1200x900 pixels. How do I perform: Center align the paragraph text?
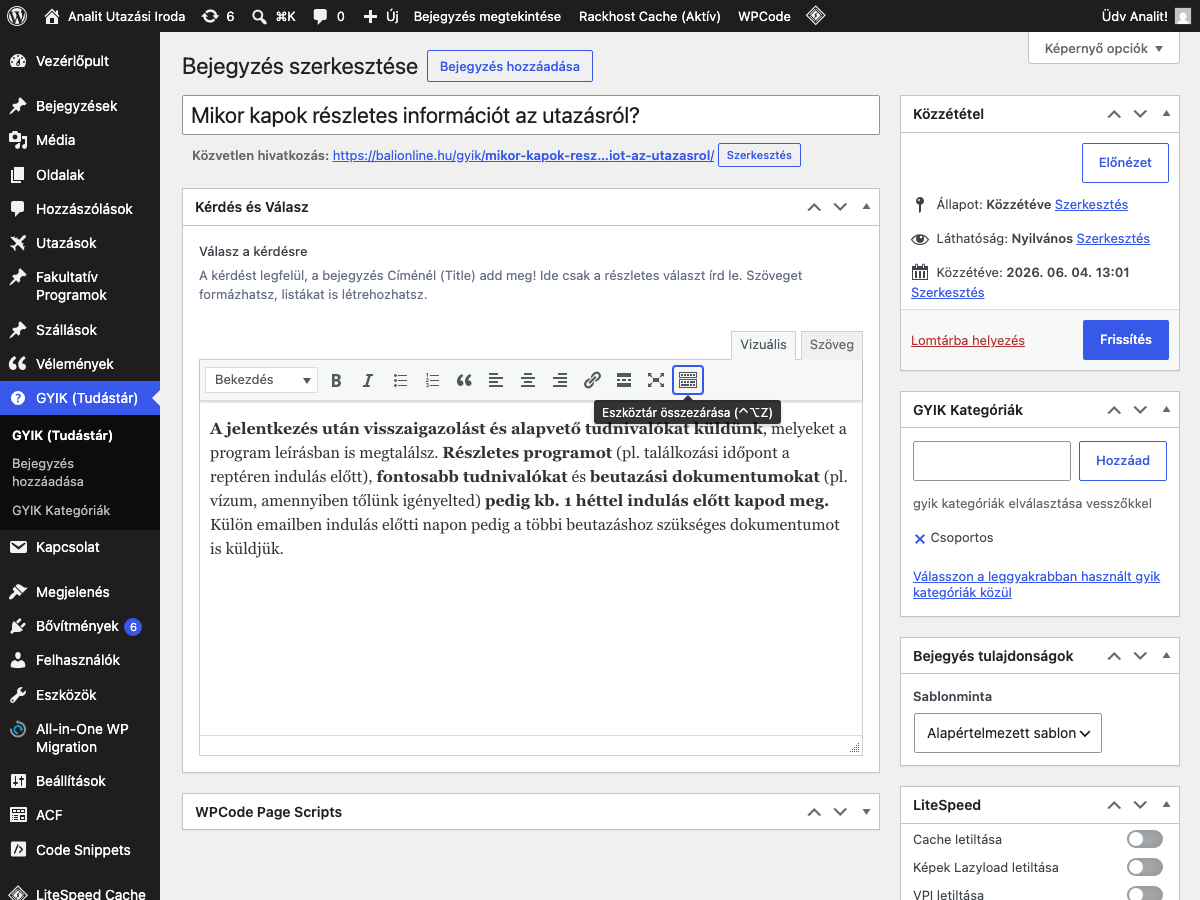pos(528,380)
